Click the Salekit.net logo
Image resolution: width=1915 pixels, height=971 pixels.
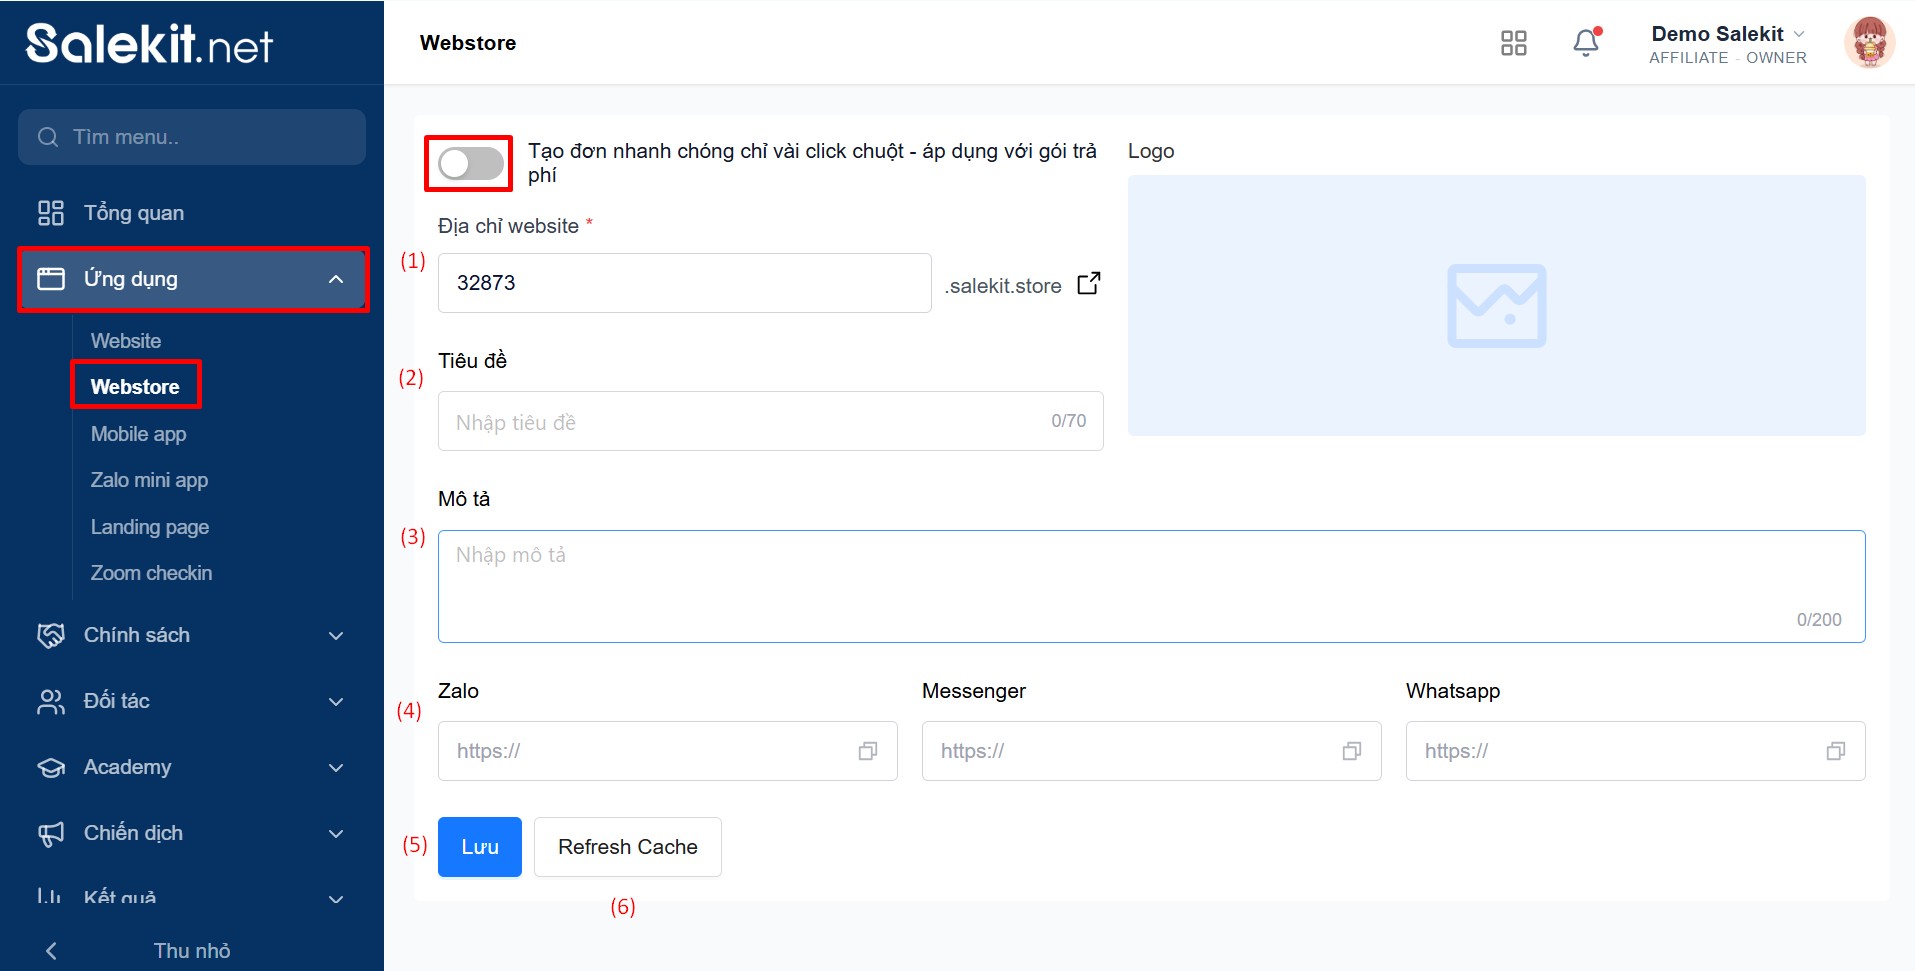(x=150, y=44)
